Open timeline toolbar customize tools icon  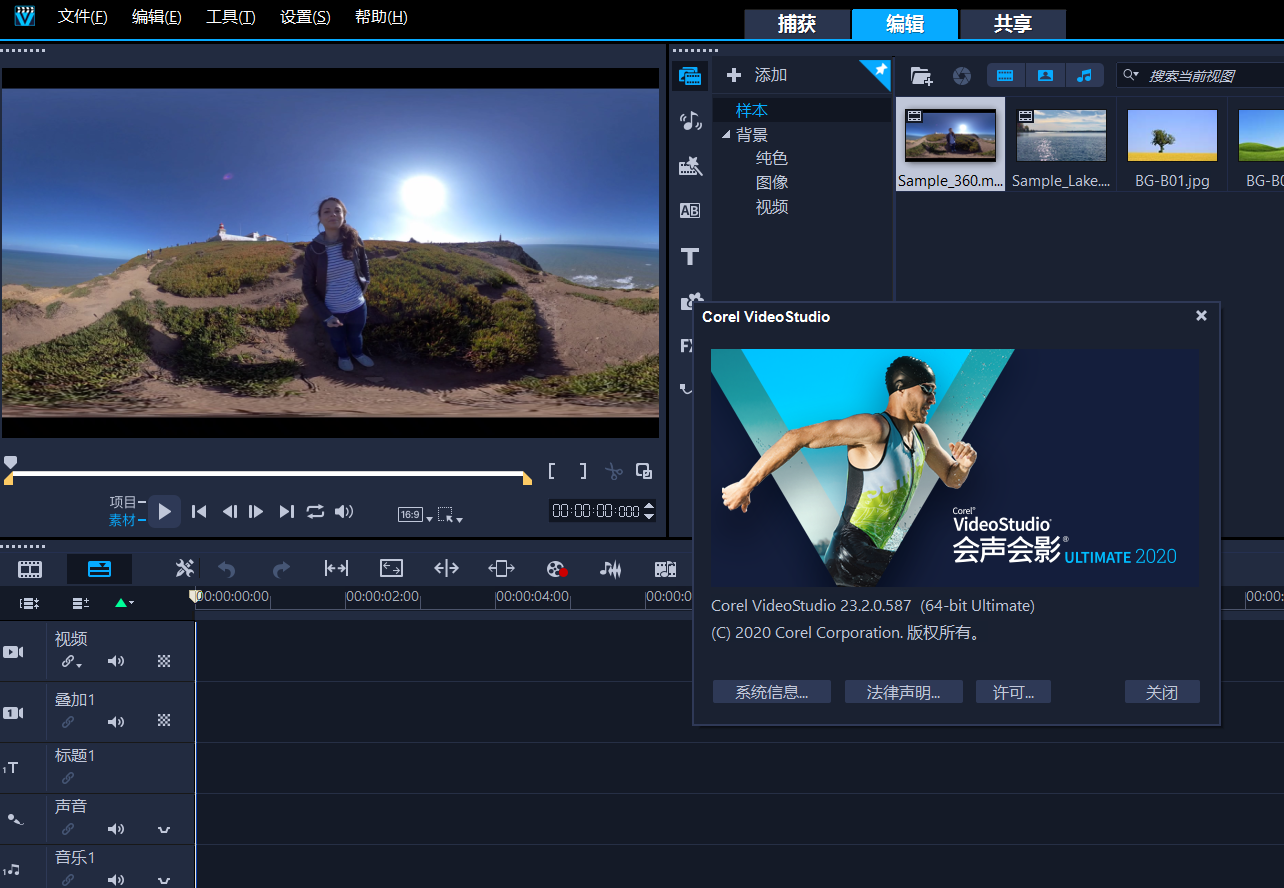[185, 569]
